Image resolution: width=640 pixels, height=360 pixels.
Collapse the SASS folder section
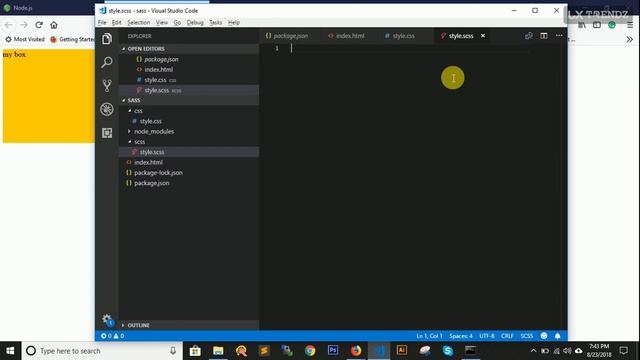pyautogui.click(x=189, y=100)
